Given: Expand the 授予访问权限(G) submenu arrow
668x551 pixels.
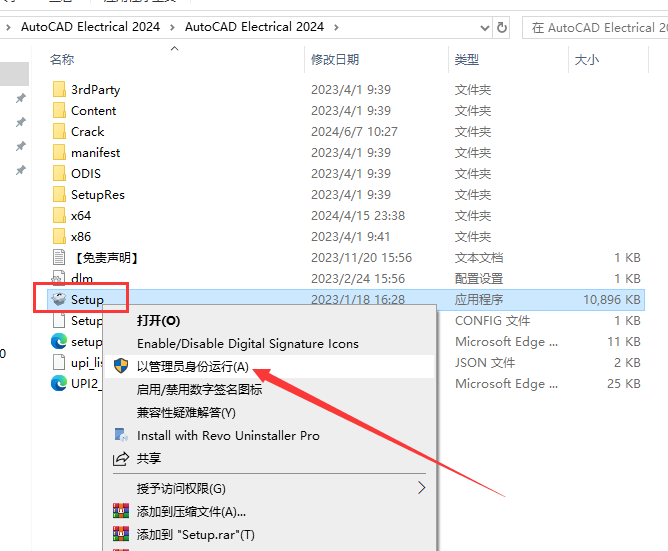Looking at the screenshot, I should [x=421, y=488].
